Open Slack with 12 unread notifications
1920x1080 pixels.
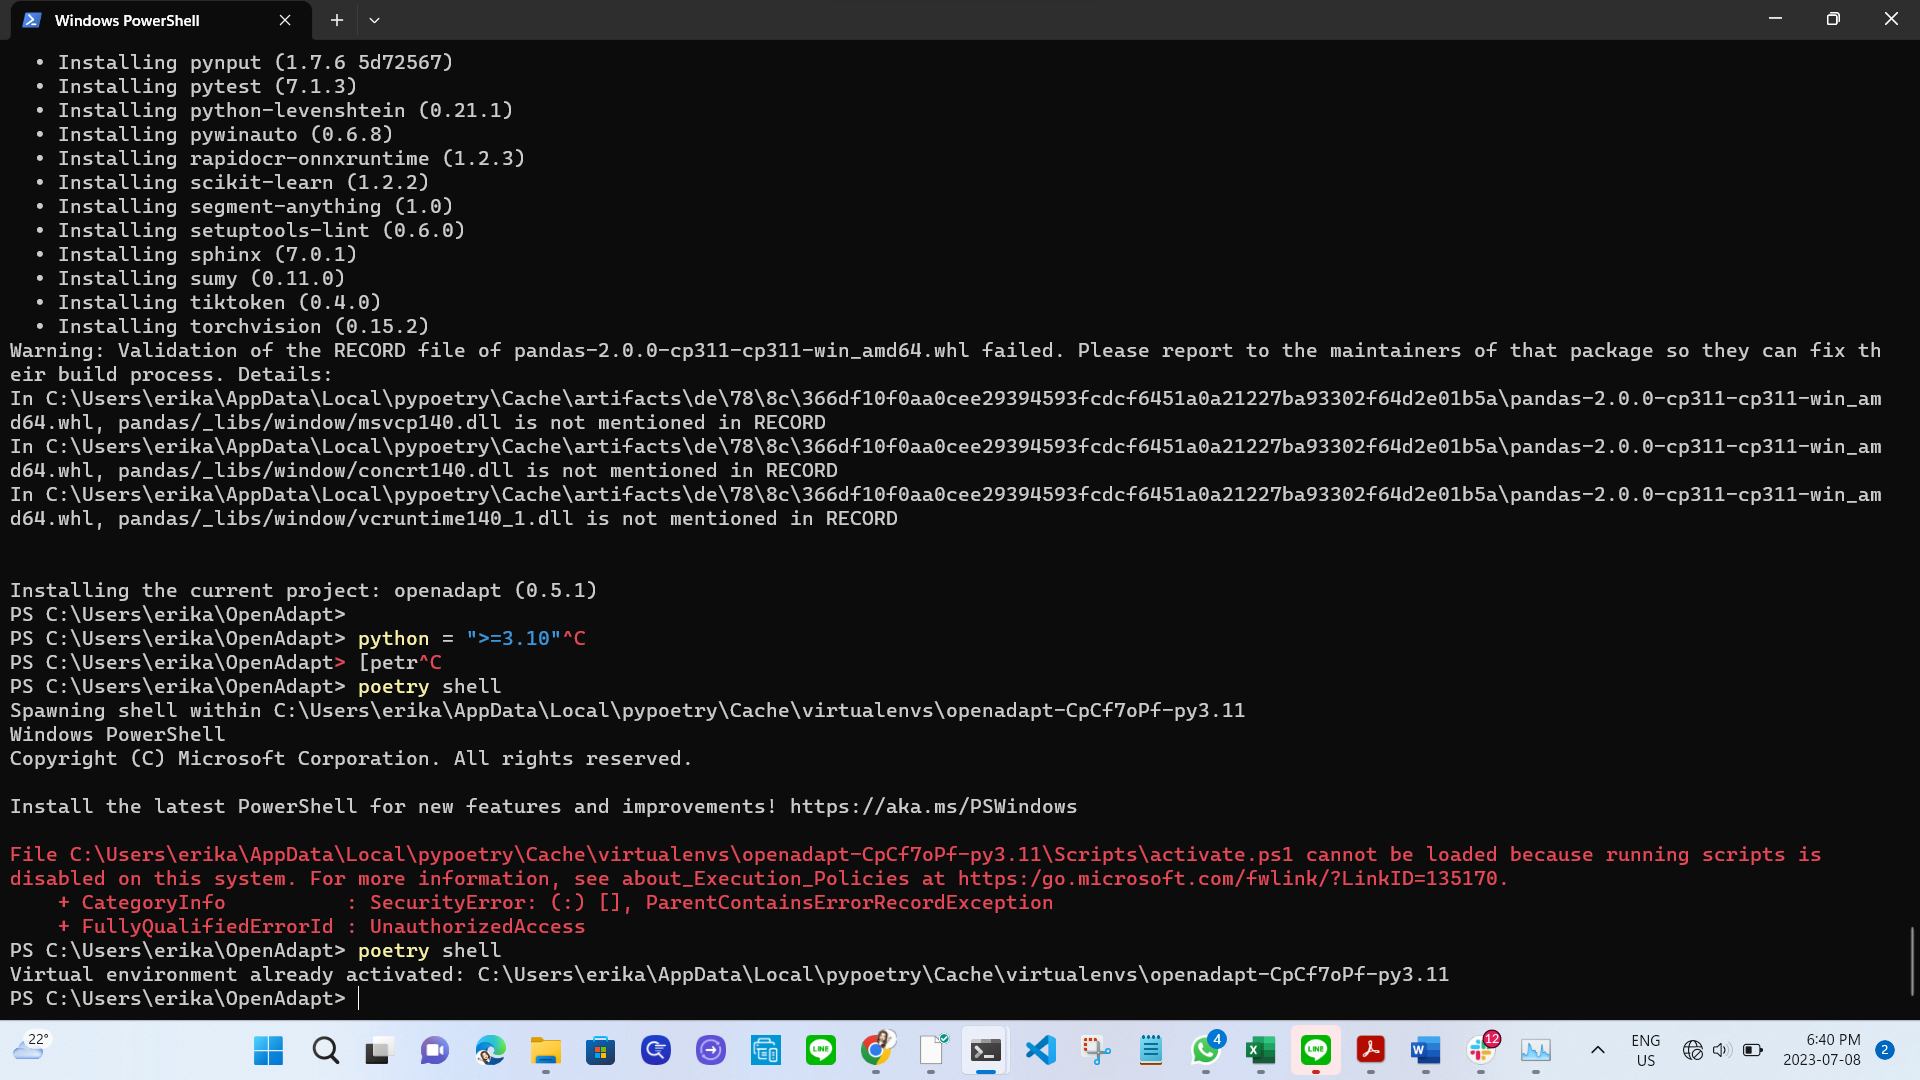click(1480, 1050)
